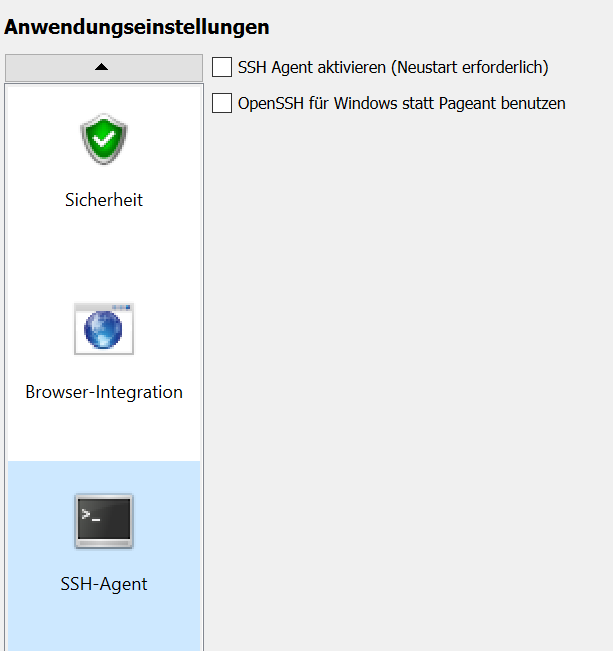Click the small black up-arrow triangle
The image size is (613, 651).
[x=101, y=67]
